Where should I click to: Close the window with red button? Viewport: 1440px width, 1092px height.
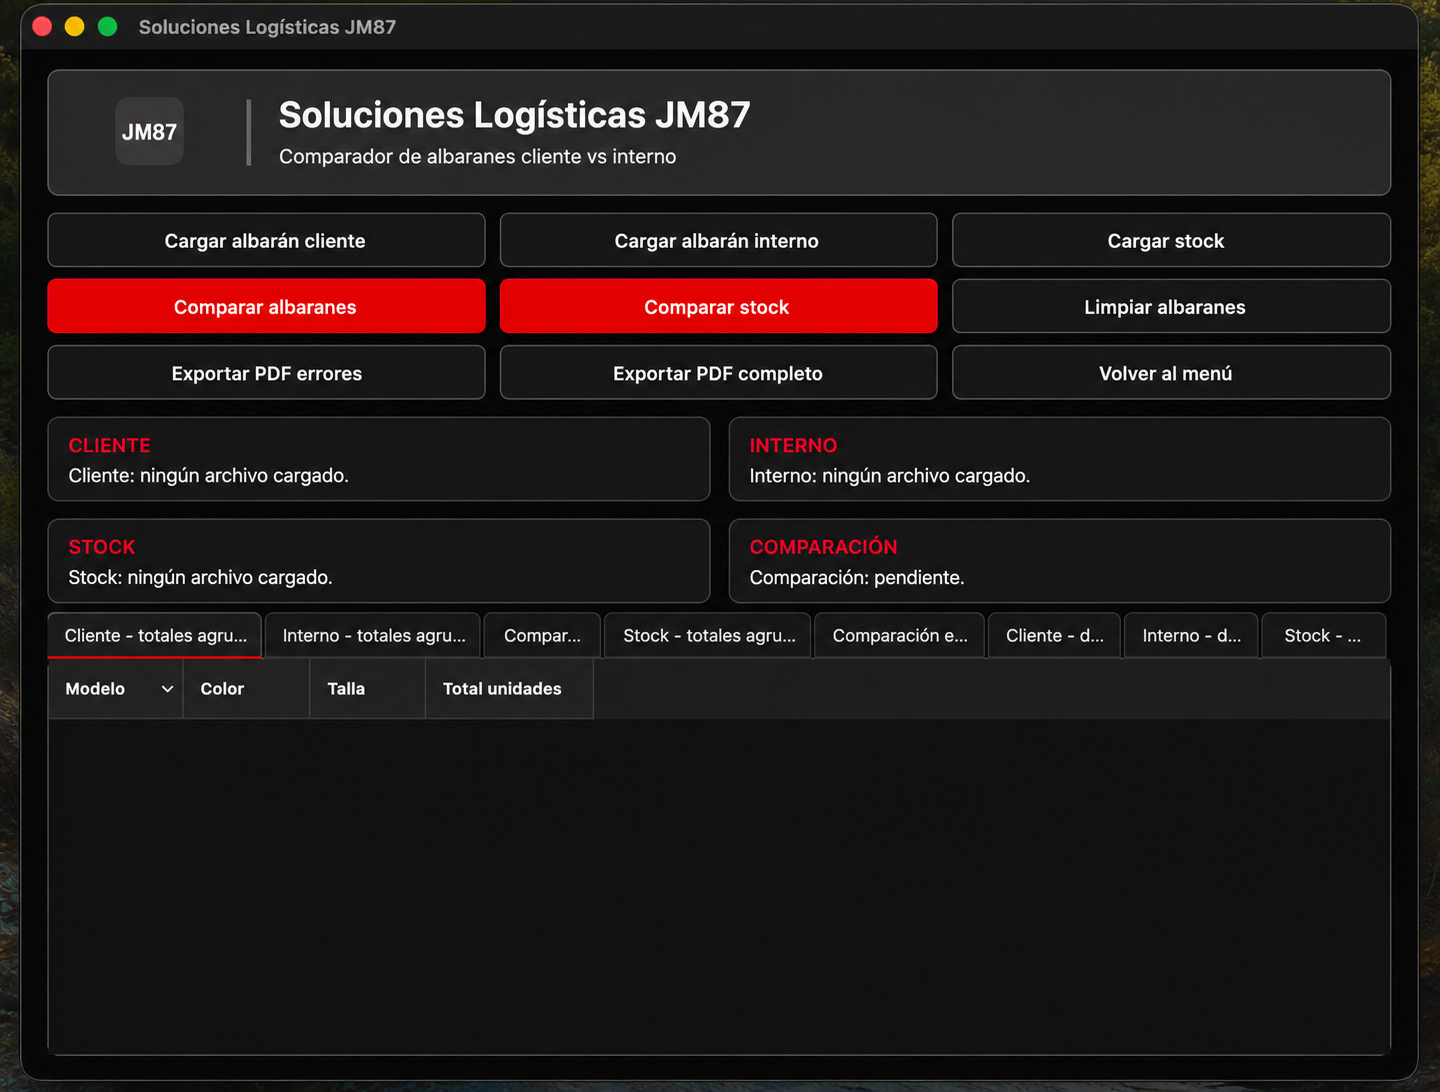[x=42, y=27]
